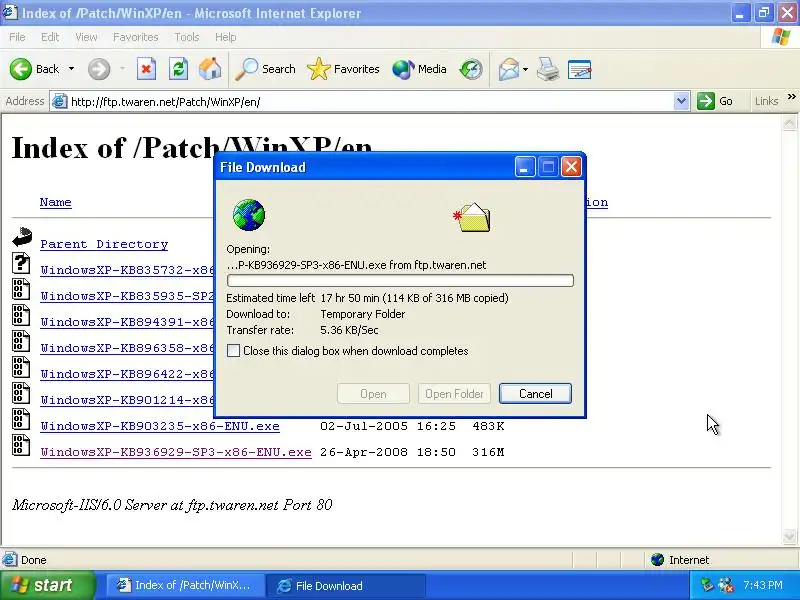Screen dimensions: 800x600
Task: Click the 316M size of SP3 file
Action: (488, 452)
